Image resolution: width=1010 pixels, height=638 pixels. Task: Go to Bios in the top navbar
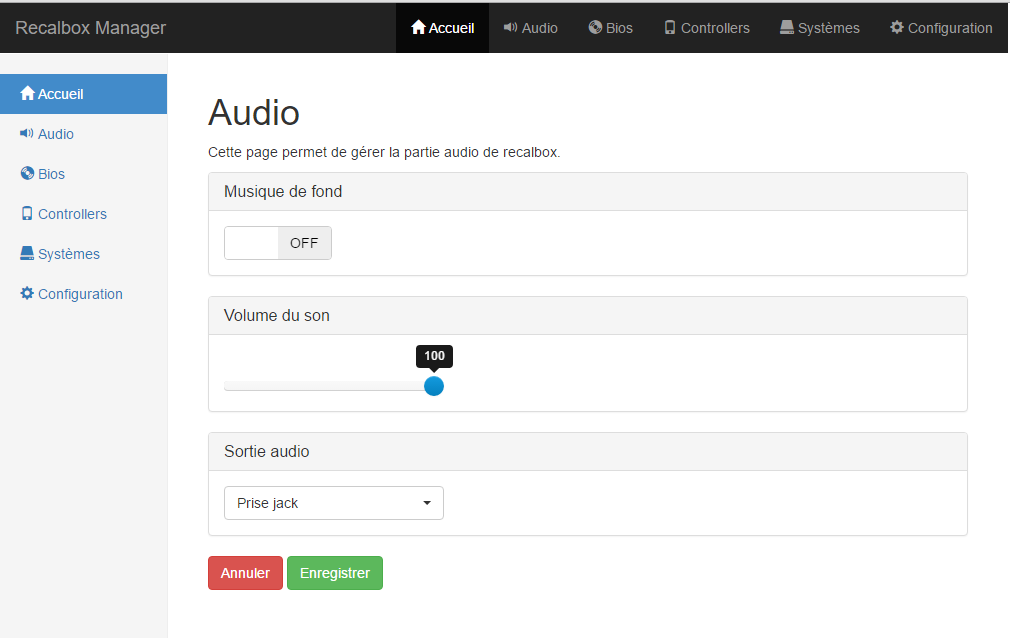[611, 28]
